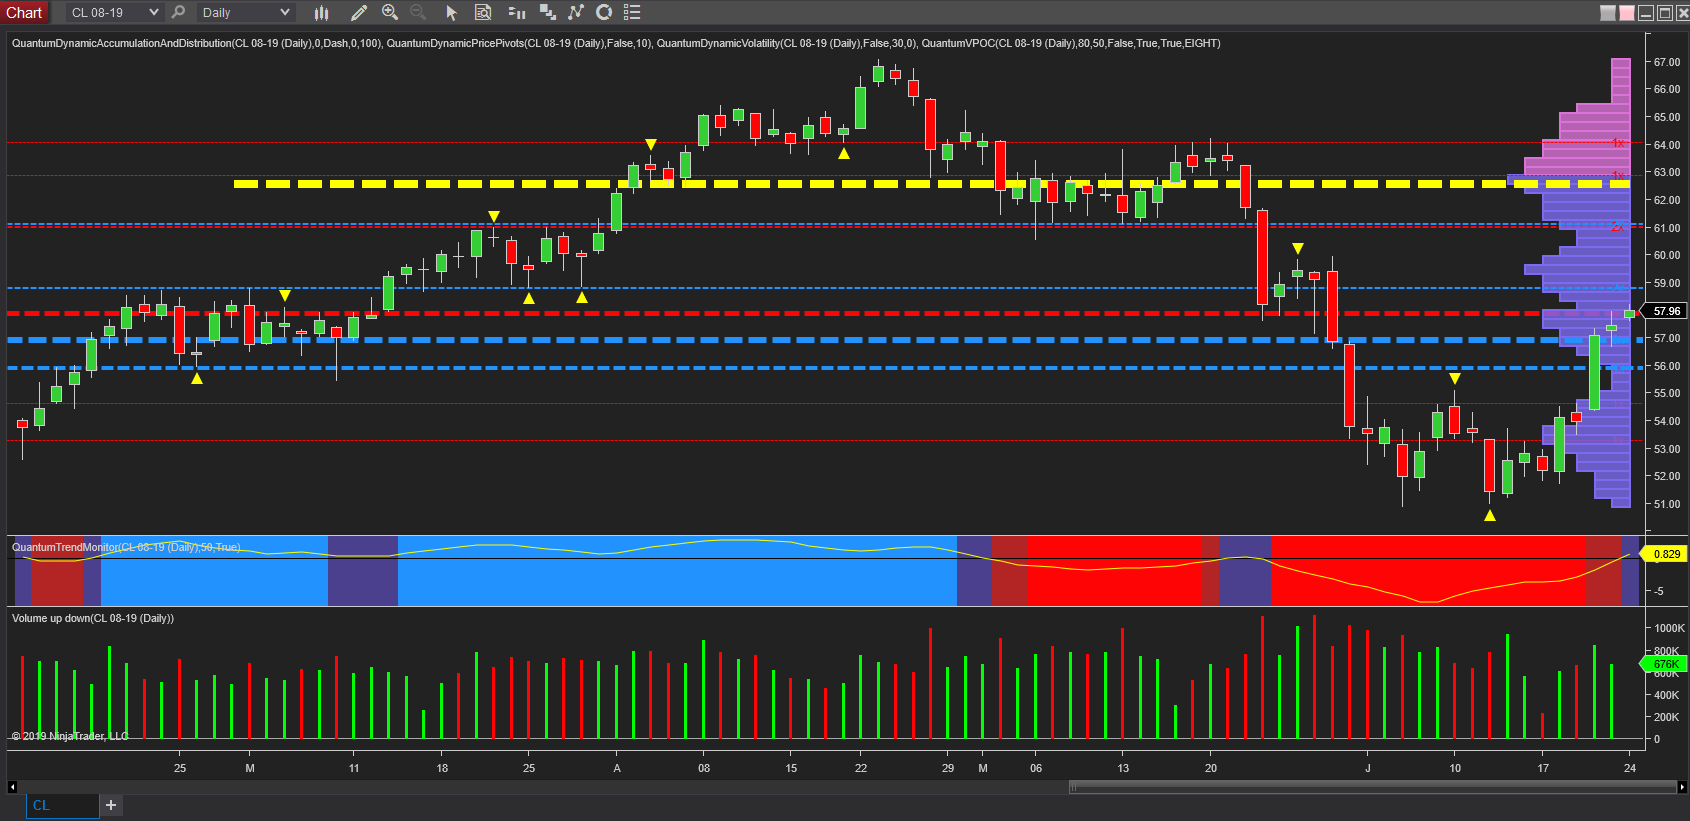Click the 22 date label on time axis
The height and width of the screenshot is (821, 1690).
(x=861, y=768)
